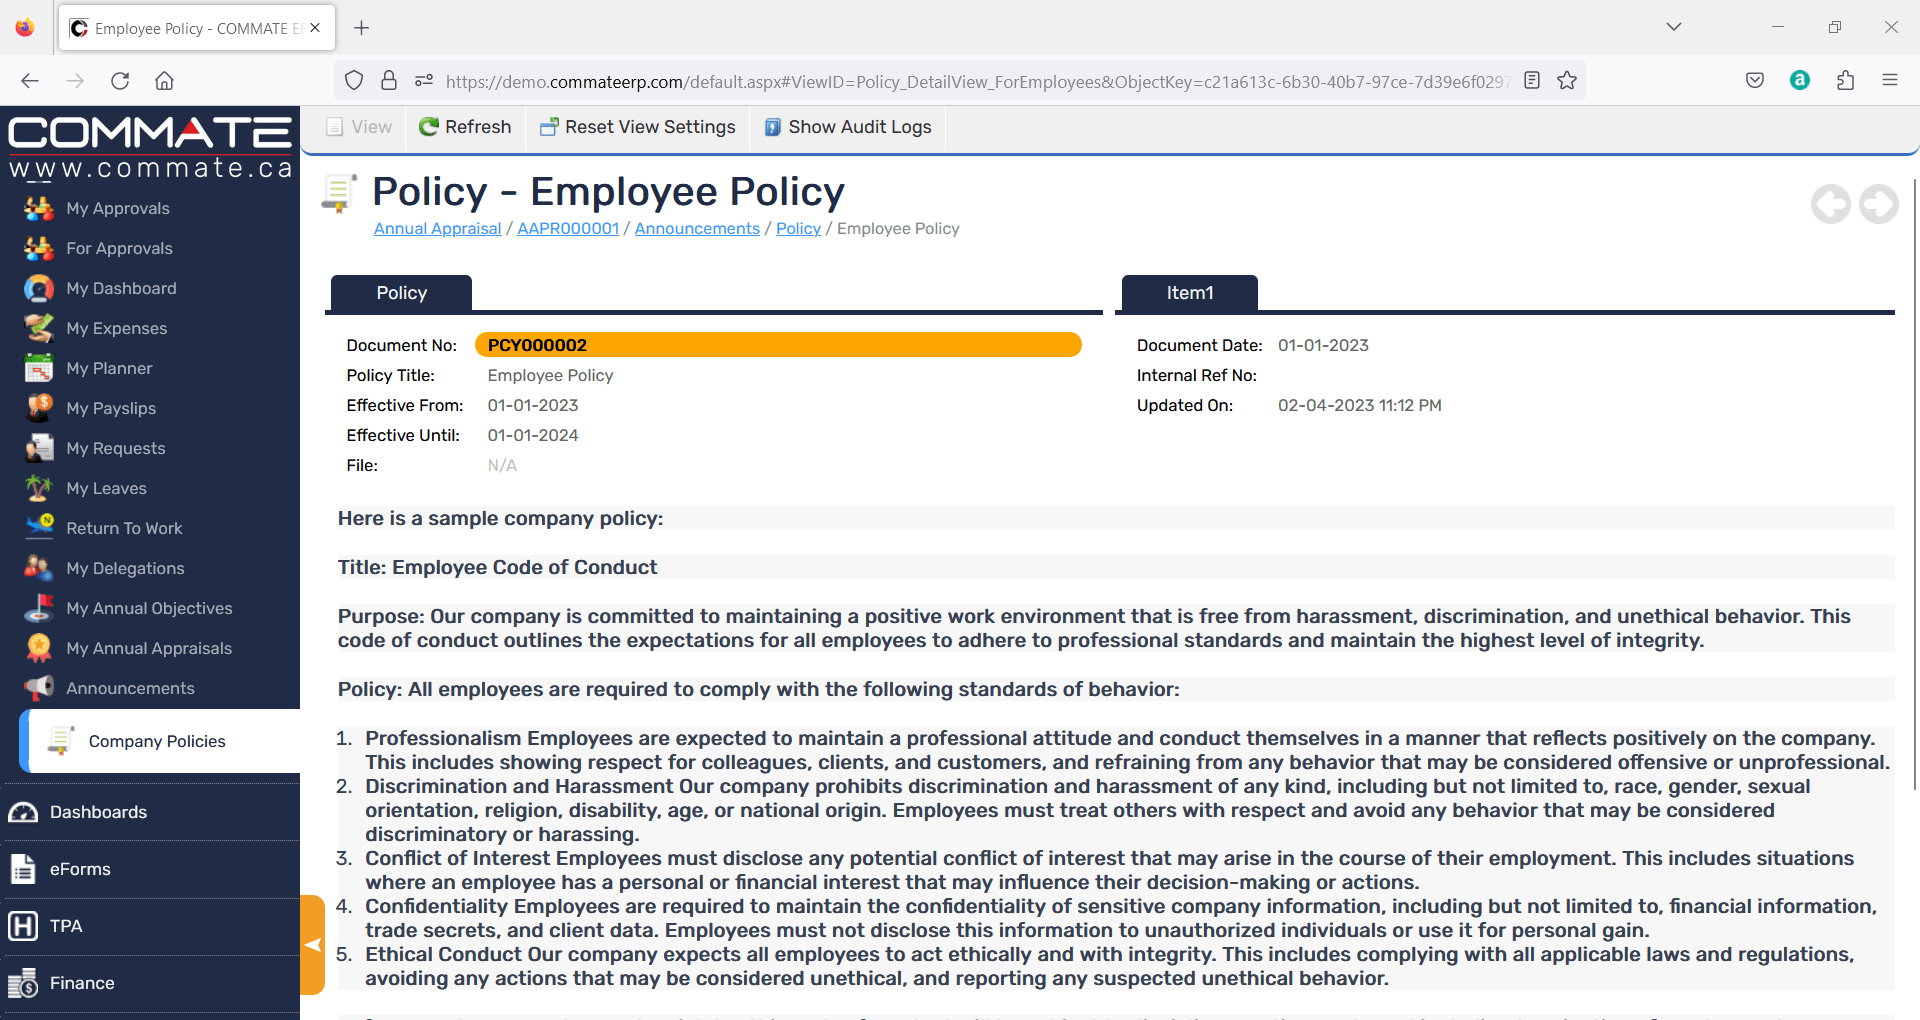
Task: Open Announcements megaphone icon
Action: pyautogui.click(x=39, y=688)
